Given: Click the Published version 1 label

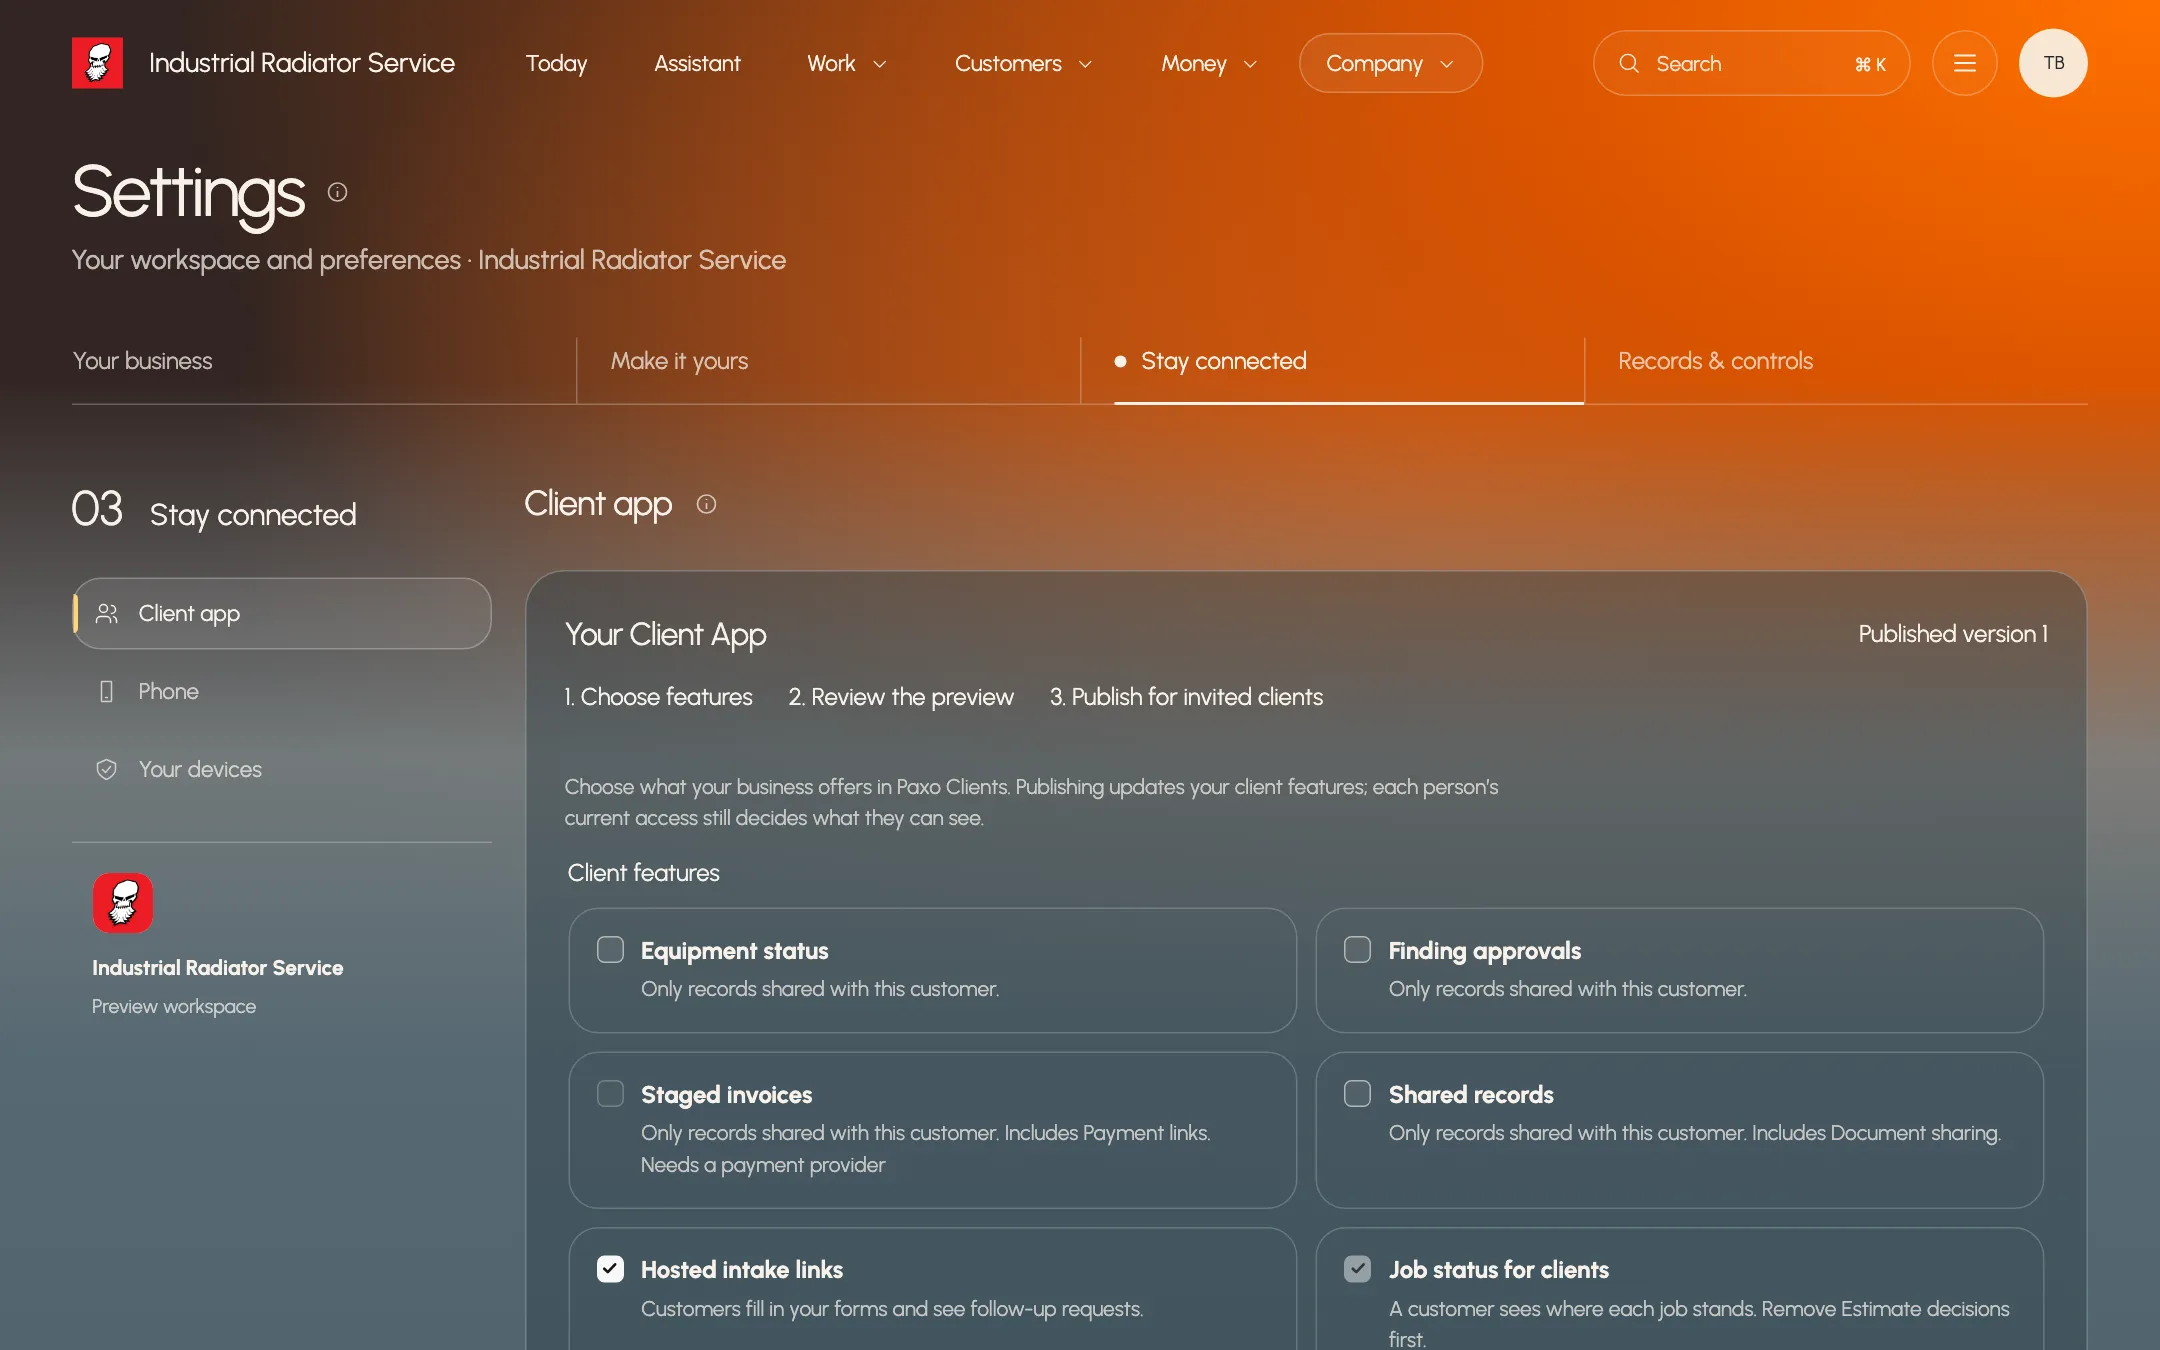Looking at the screenshot, I should pos(1953,634).
